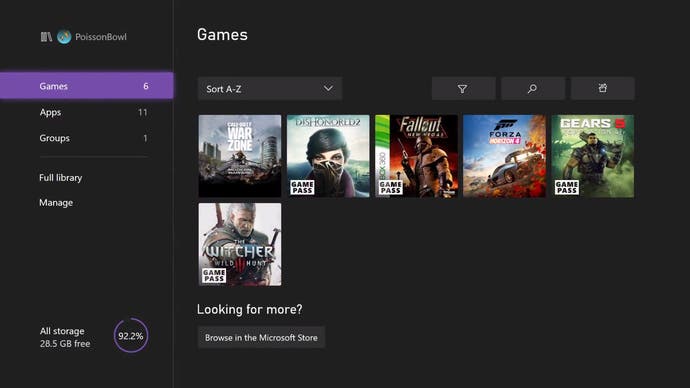Click Game Pass badge on The Witcher
690x388 pixels.
coord(214,275)
